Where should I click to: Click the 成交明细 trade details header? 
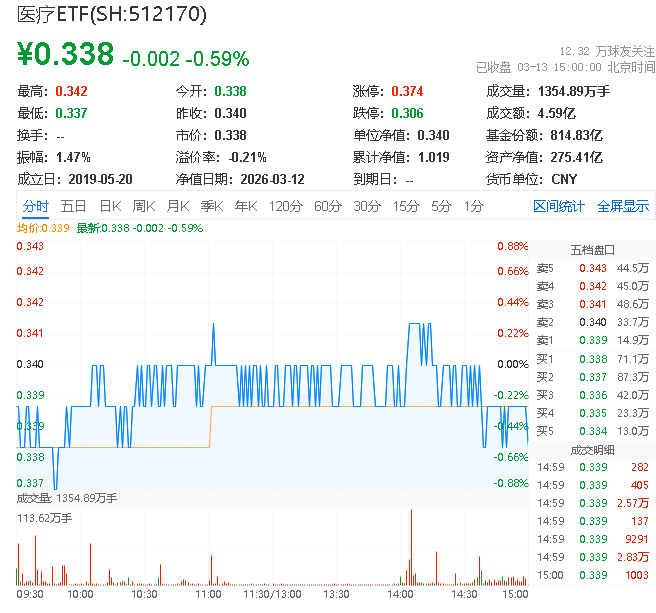click(592, 449)
